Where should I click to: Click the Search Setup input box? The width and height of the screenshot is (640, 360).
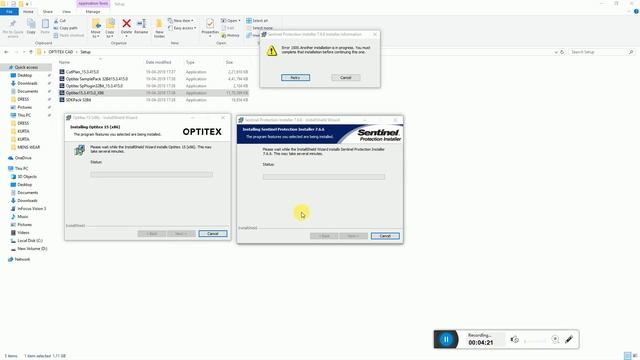coord(601,52)
